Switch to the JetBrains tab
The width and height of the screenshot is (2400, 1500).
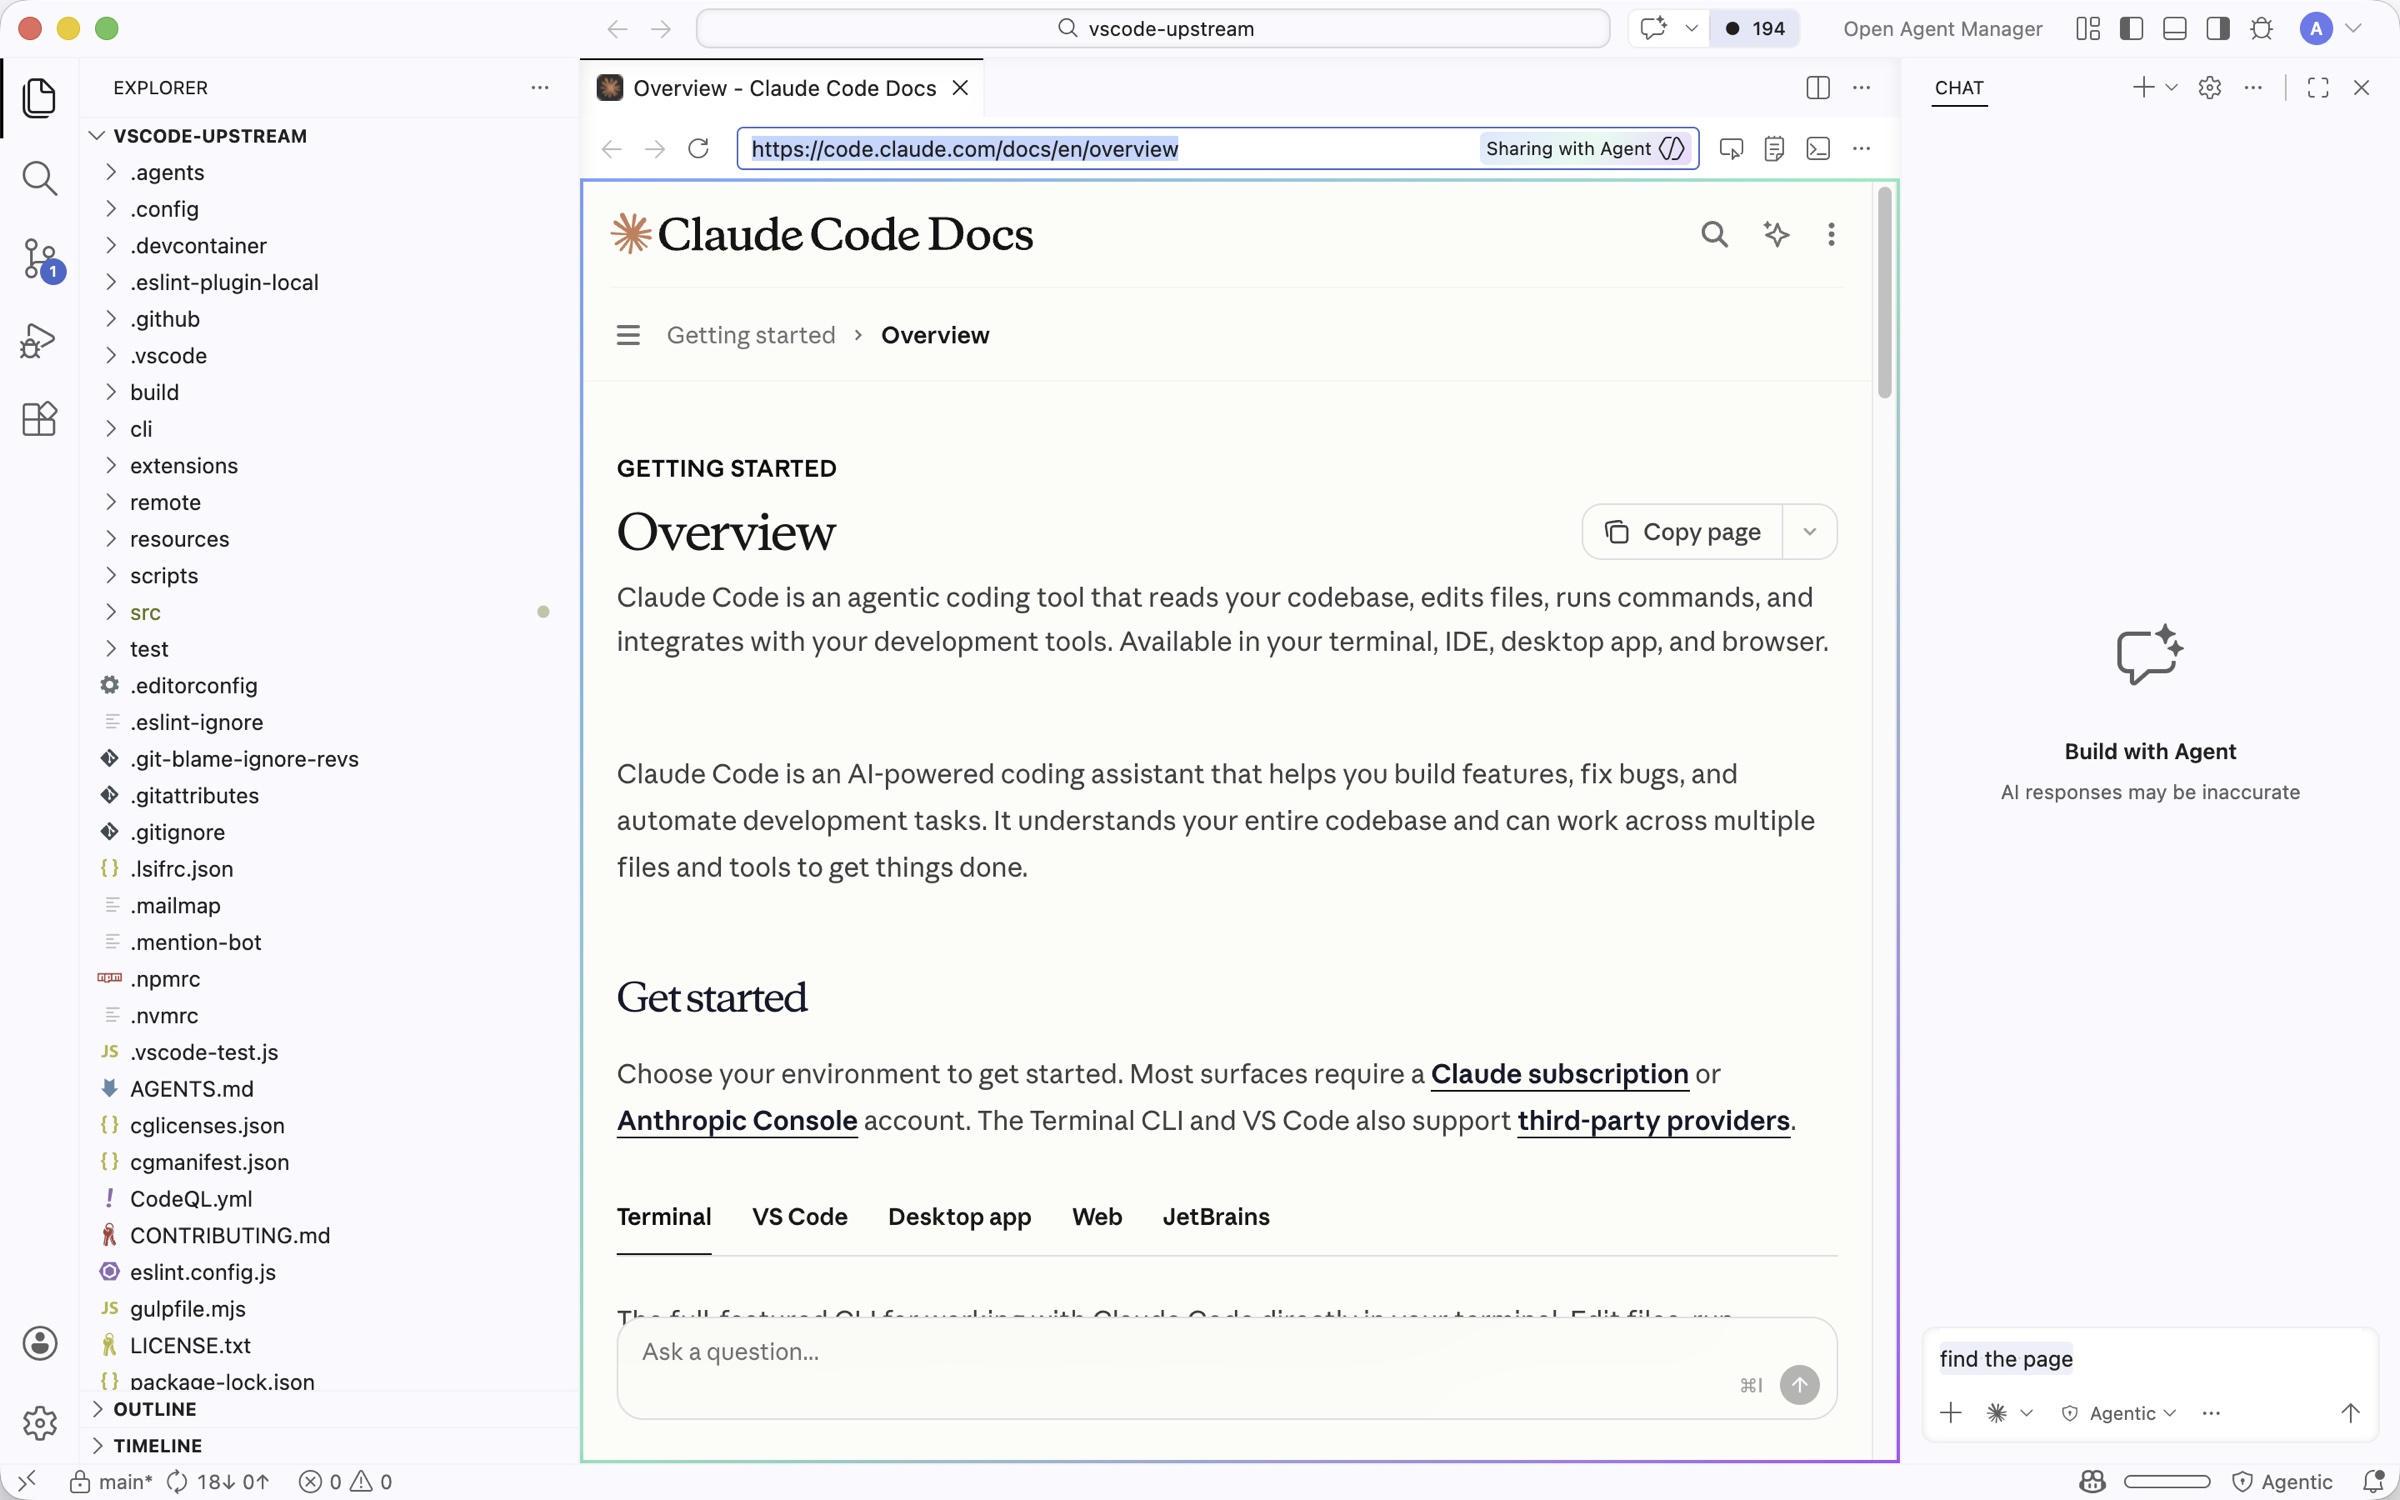pos(1215,1216)
